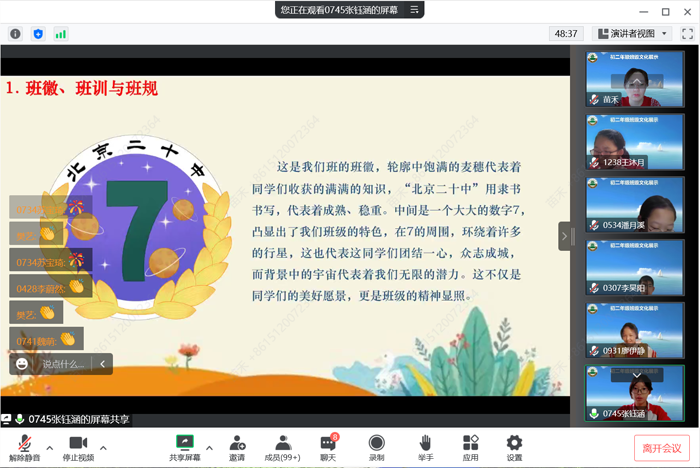Expand the video options arrow
The image size is (700, 468).
pos(103,447)
